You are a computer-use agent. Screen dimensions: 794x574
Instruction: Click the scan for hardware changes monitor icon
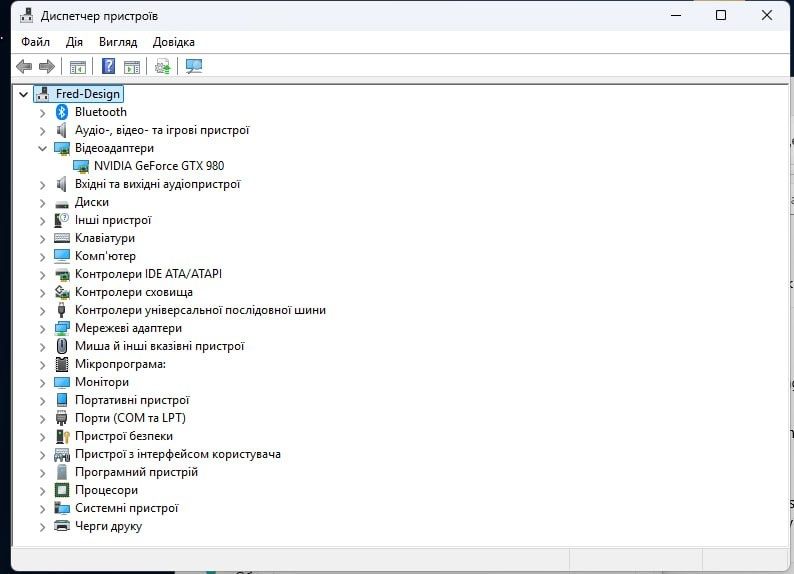point(194,66)
